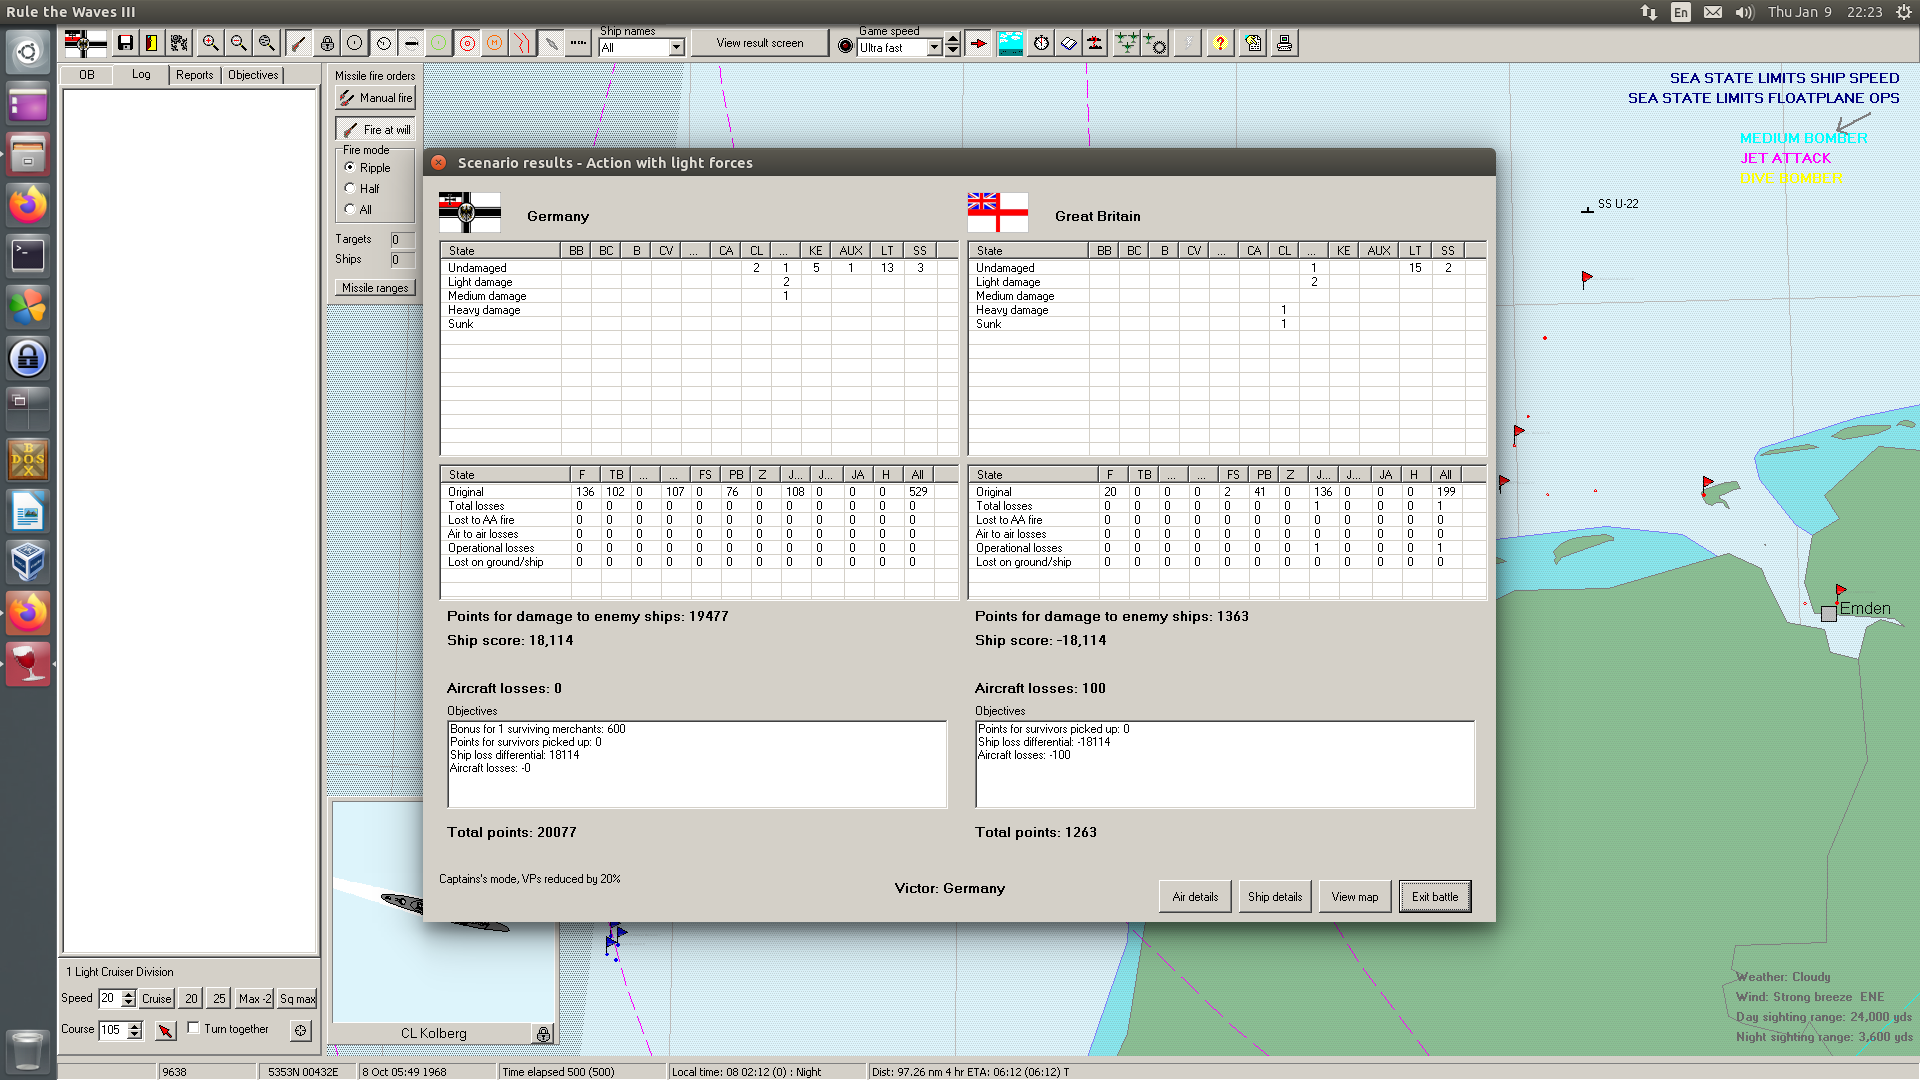This screenshot has width=1920, height=1080.
Task: Open the Ship names dropdown
Action: click(677, 48)
